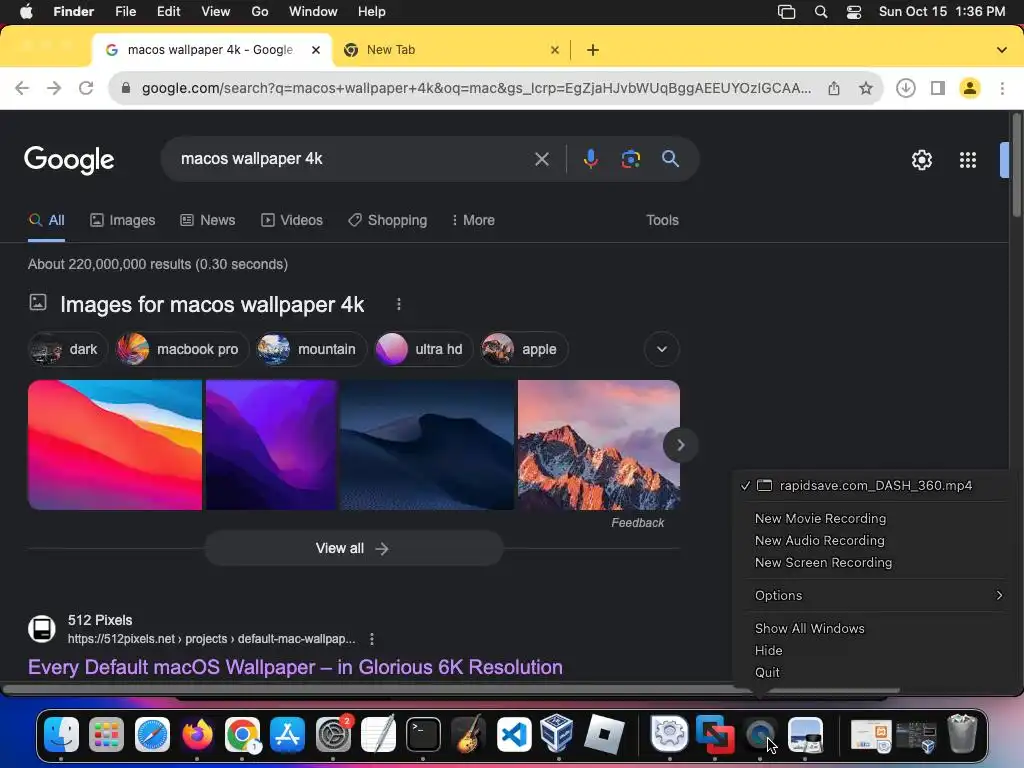Open Terminal from the Dock

423,733
